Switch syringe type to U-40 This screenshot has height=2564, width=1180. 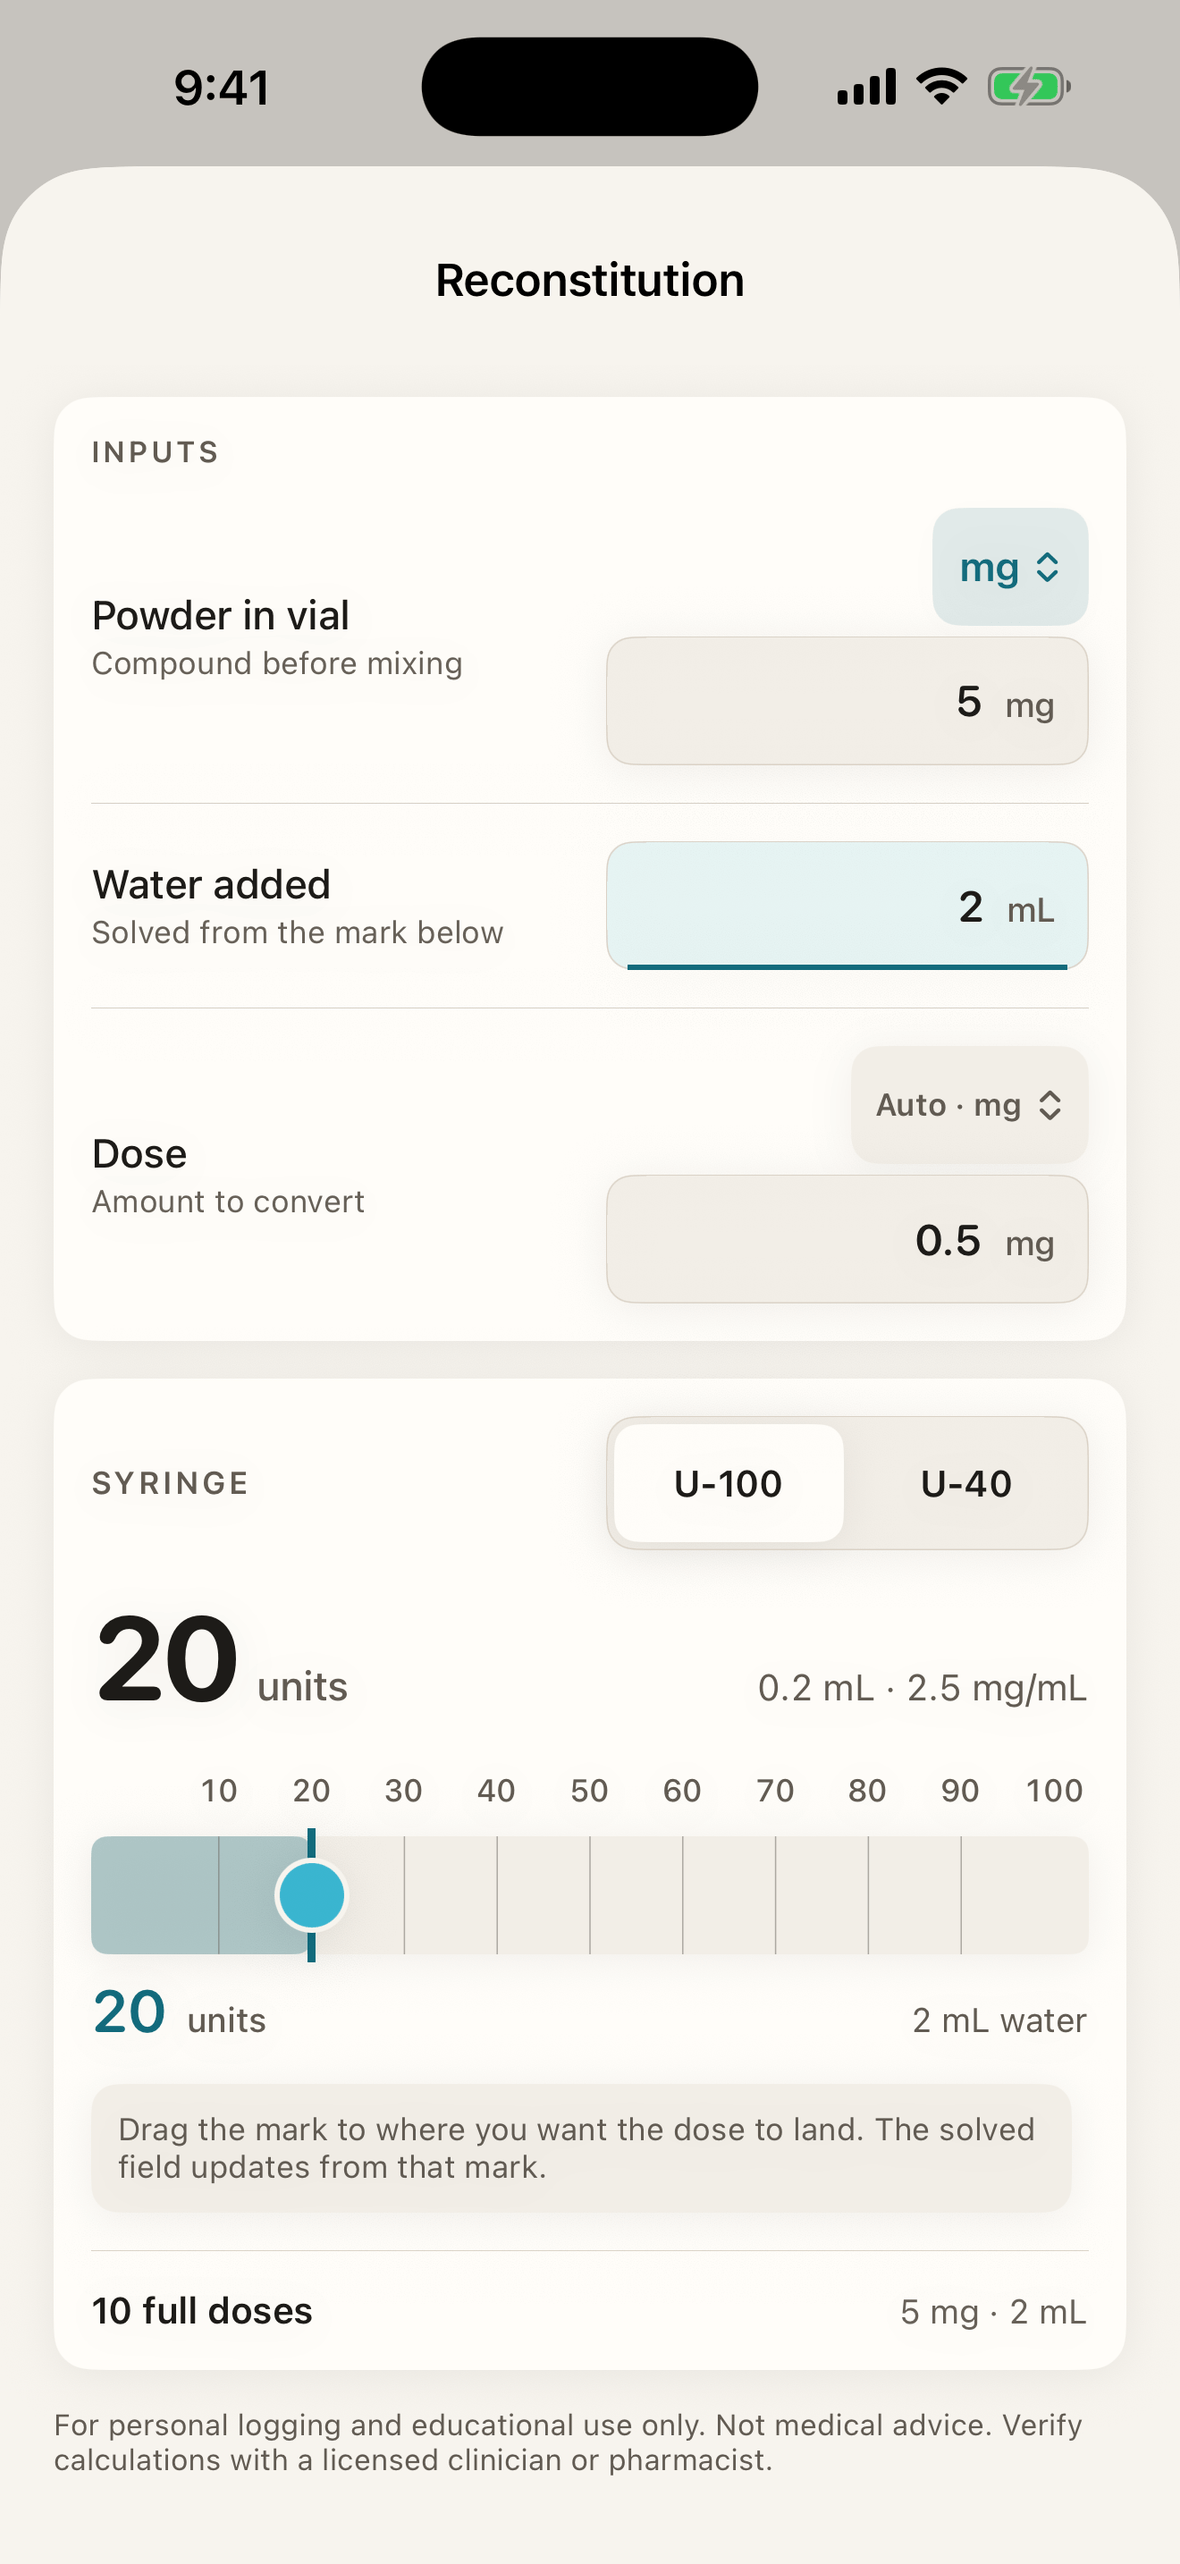pyautogui.click(x=966, y=1483)
